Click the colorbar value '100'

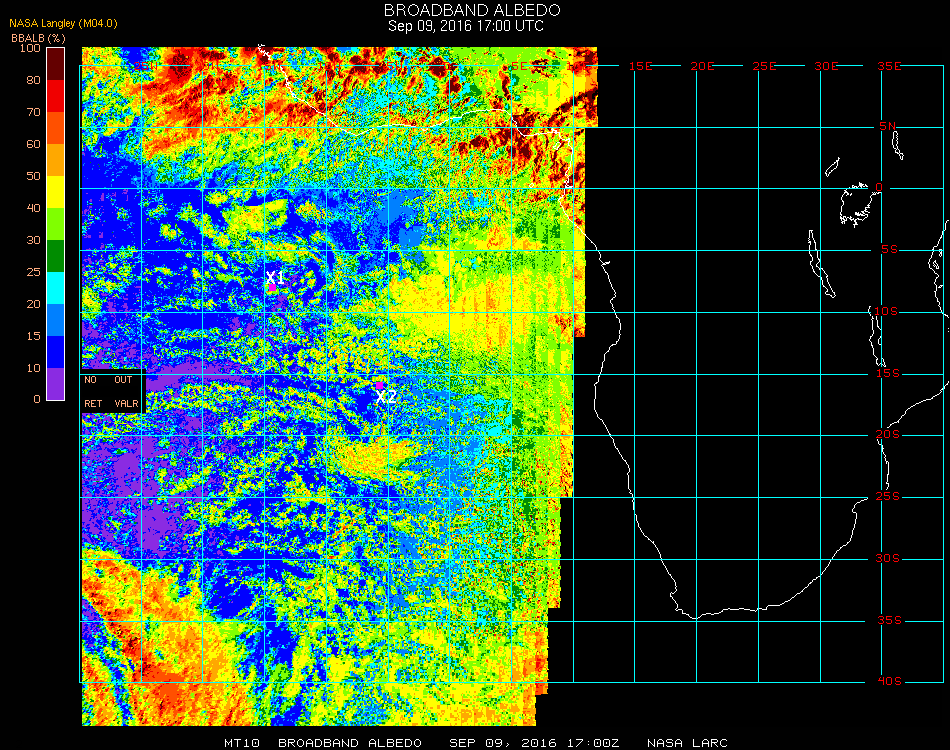(x=30, y=48)
